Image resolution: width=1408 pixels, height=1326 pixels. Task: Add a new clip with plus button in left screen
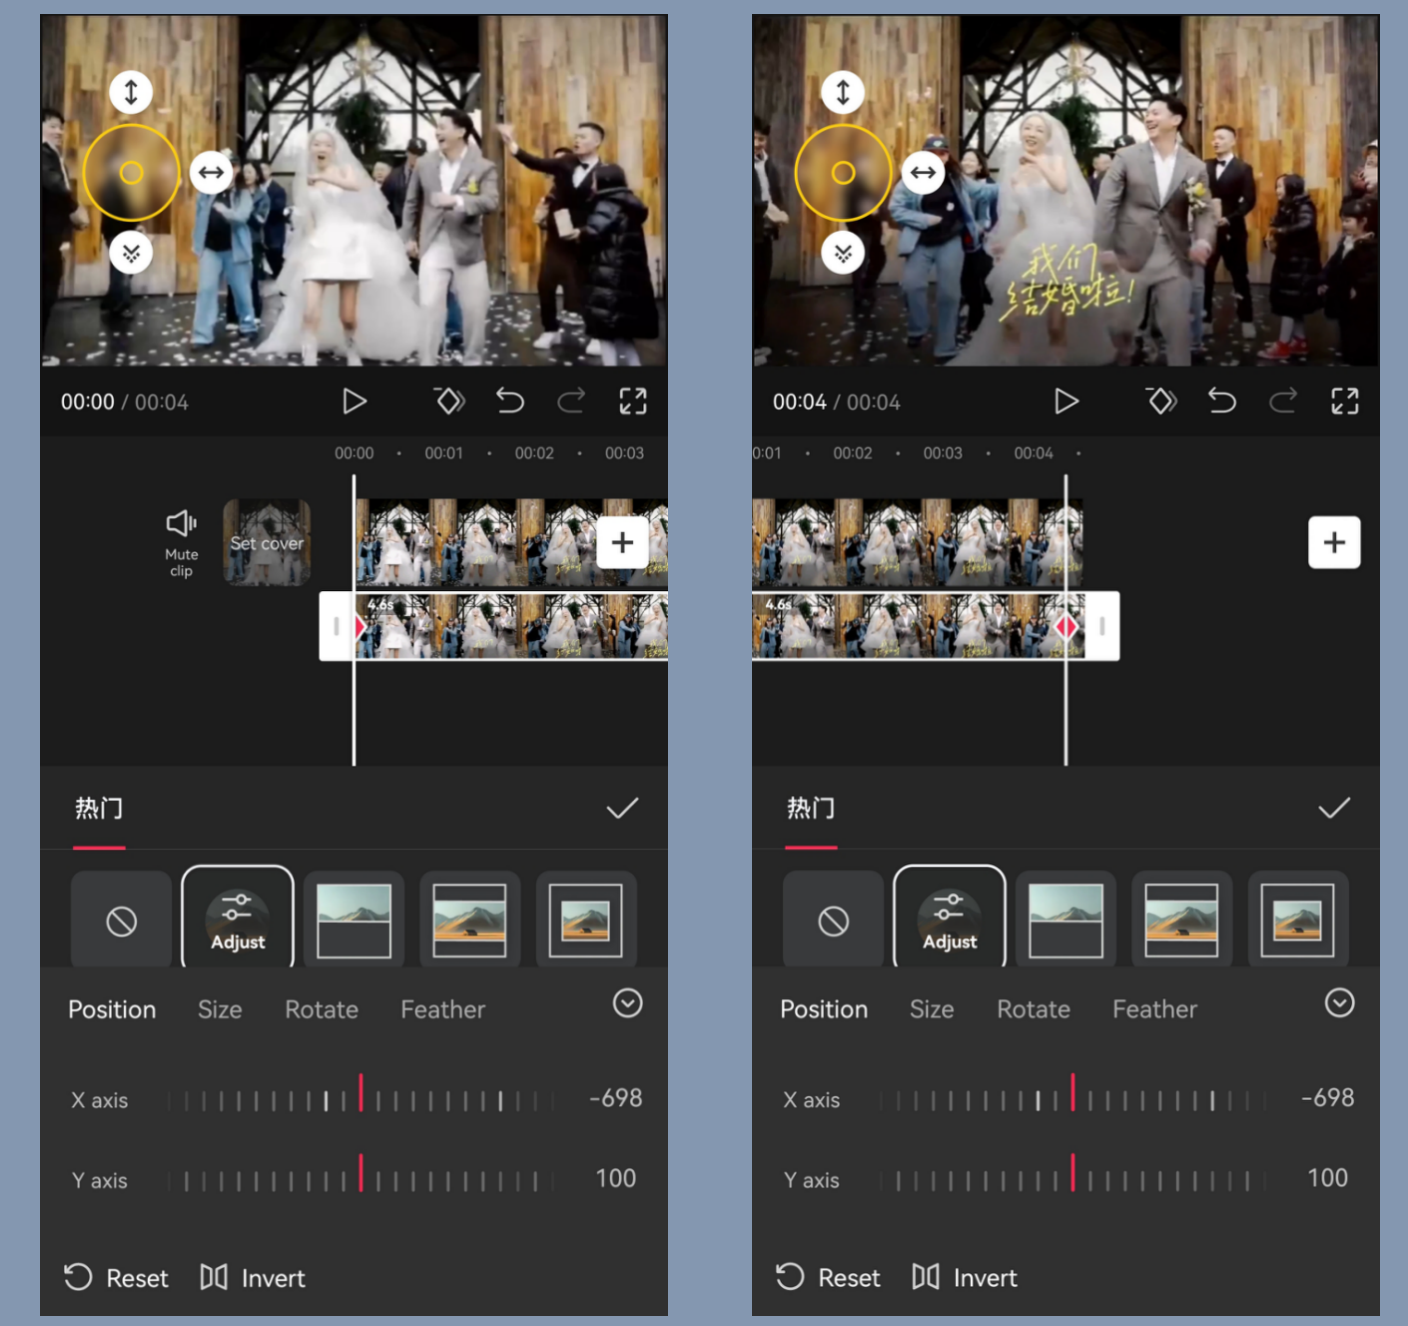623,542
